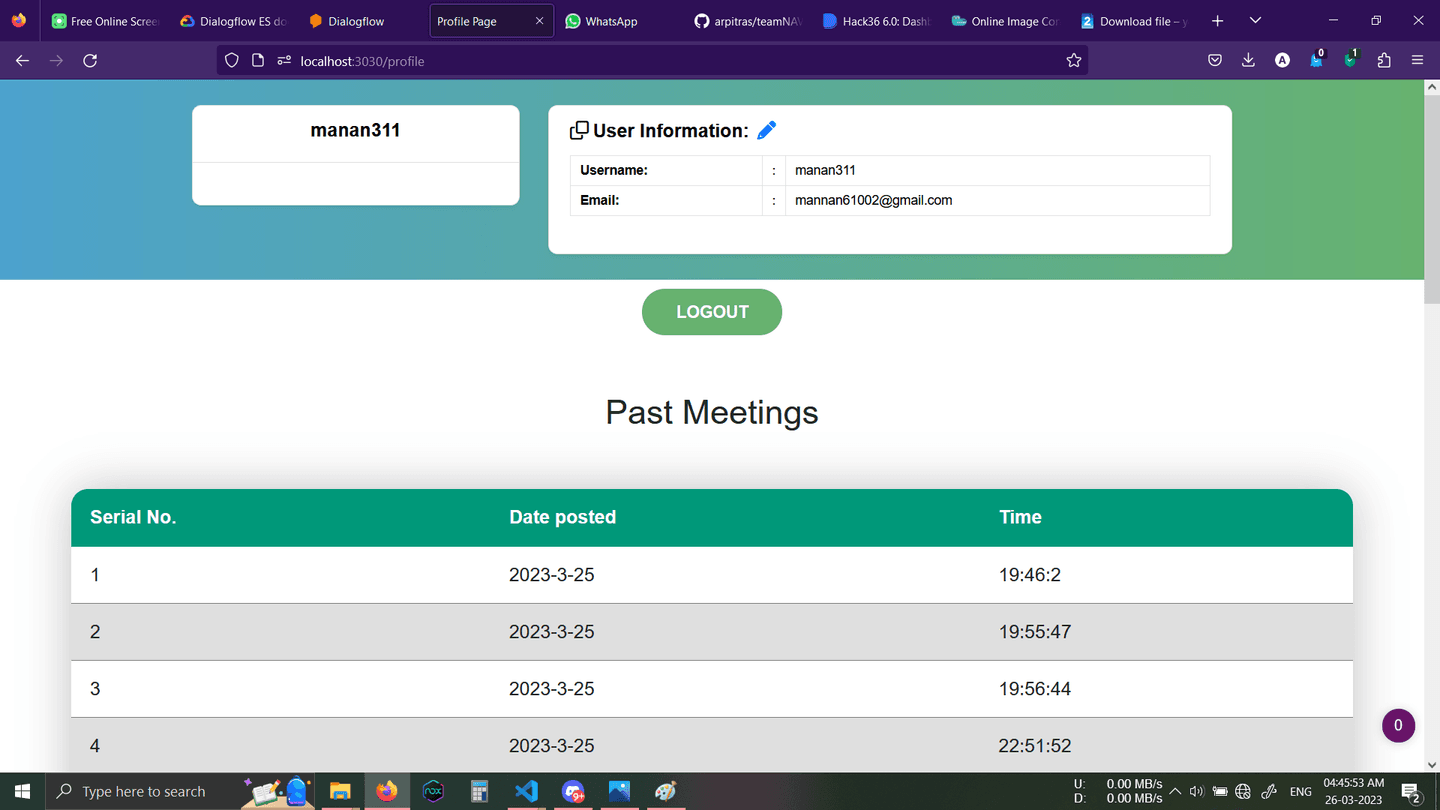Click serial number 3 in meetings table
The image size is (1440, 810).
point(95,689)
